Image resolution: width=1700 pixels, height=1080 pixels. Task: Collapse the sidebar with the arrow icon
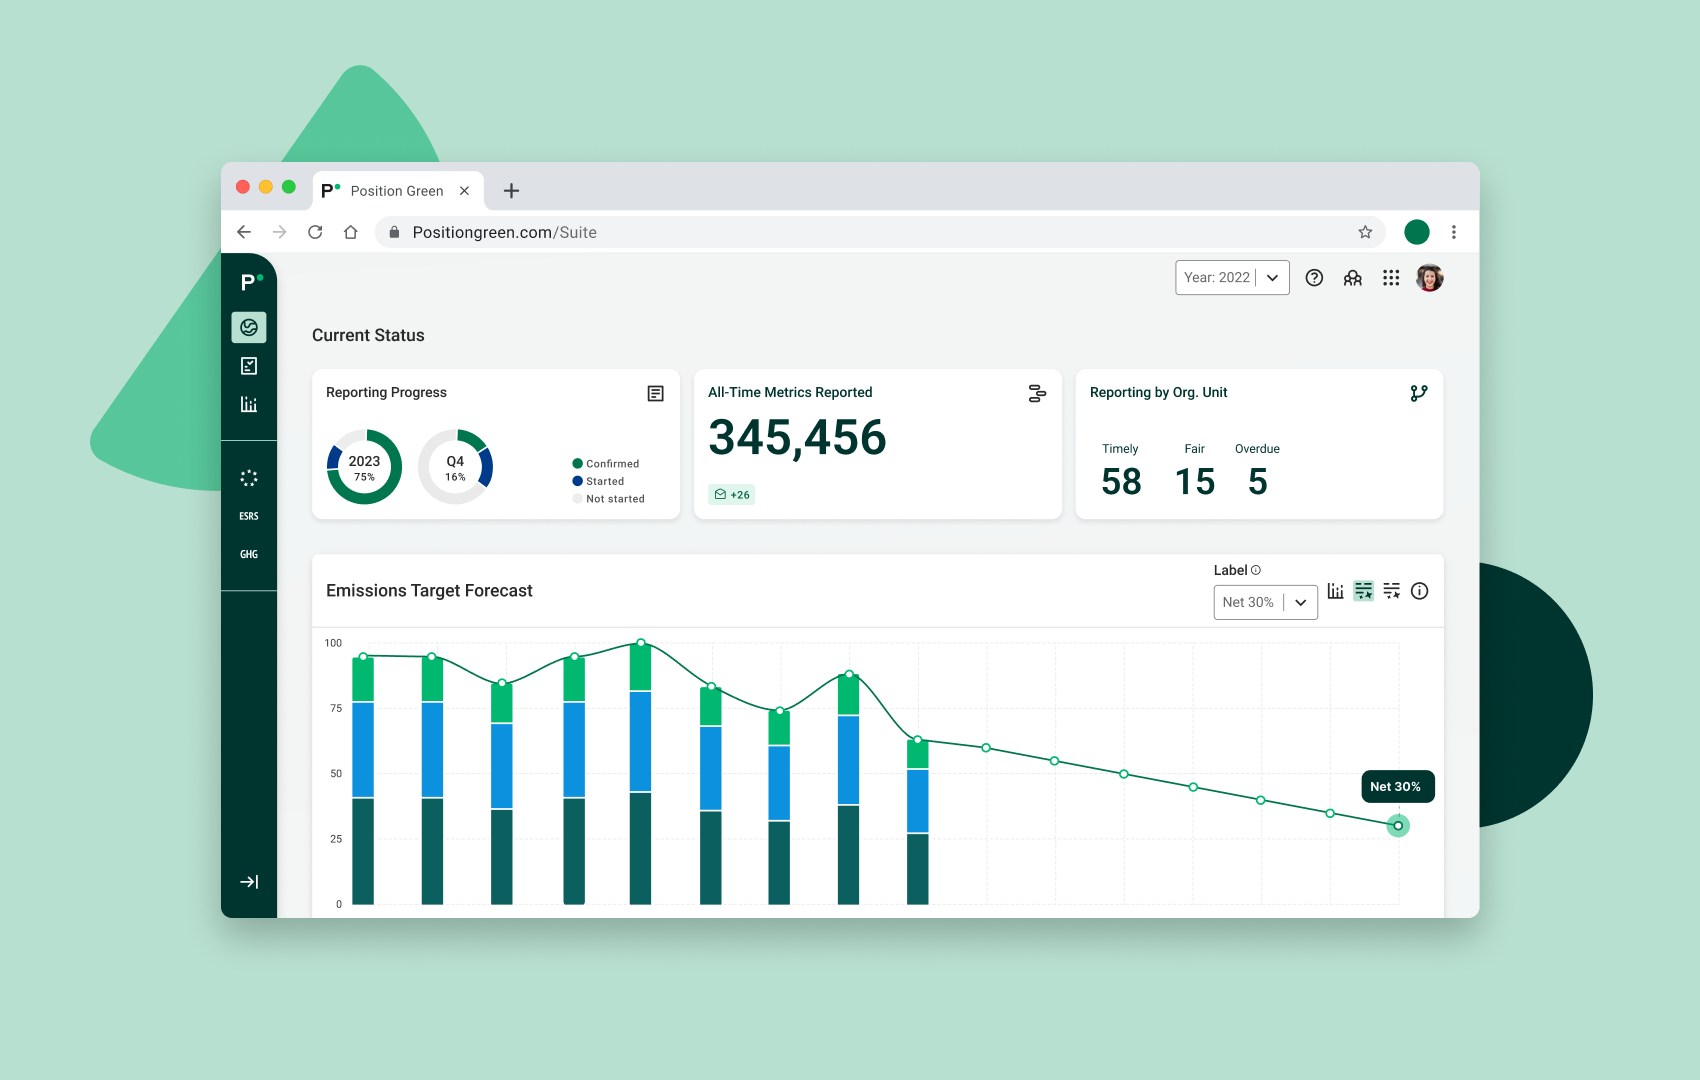click(x=249, y=882)
